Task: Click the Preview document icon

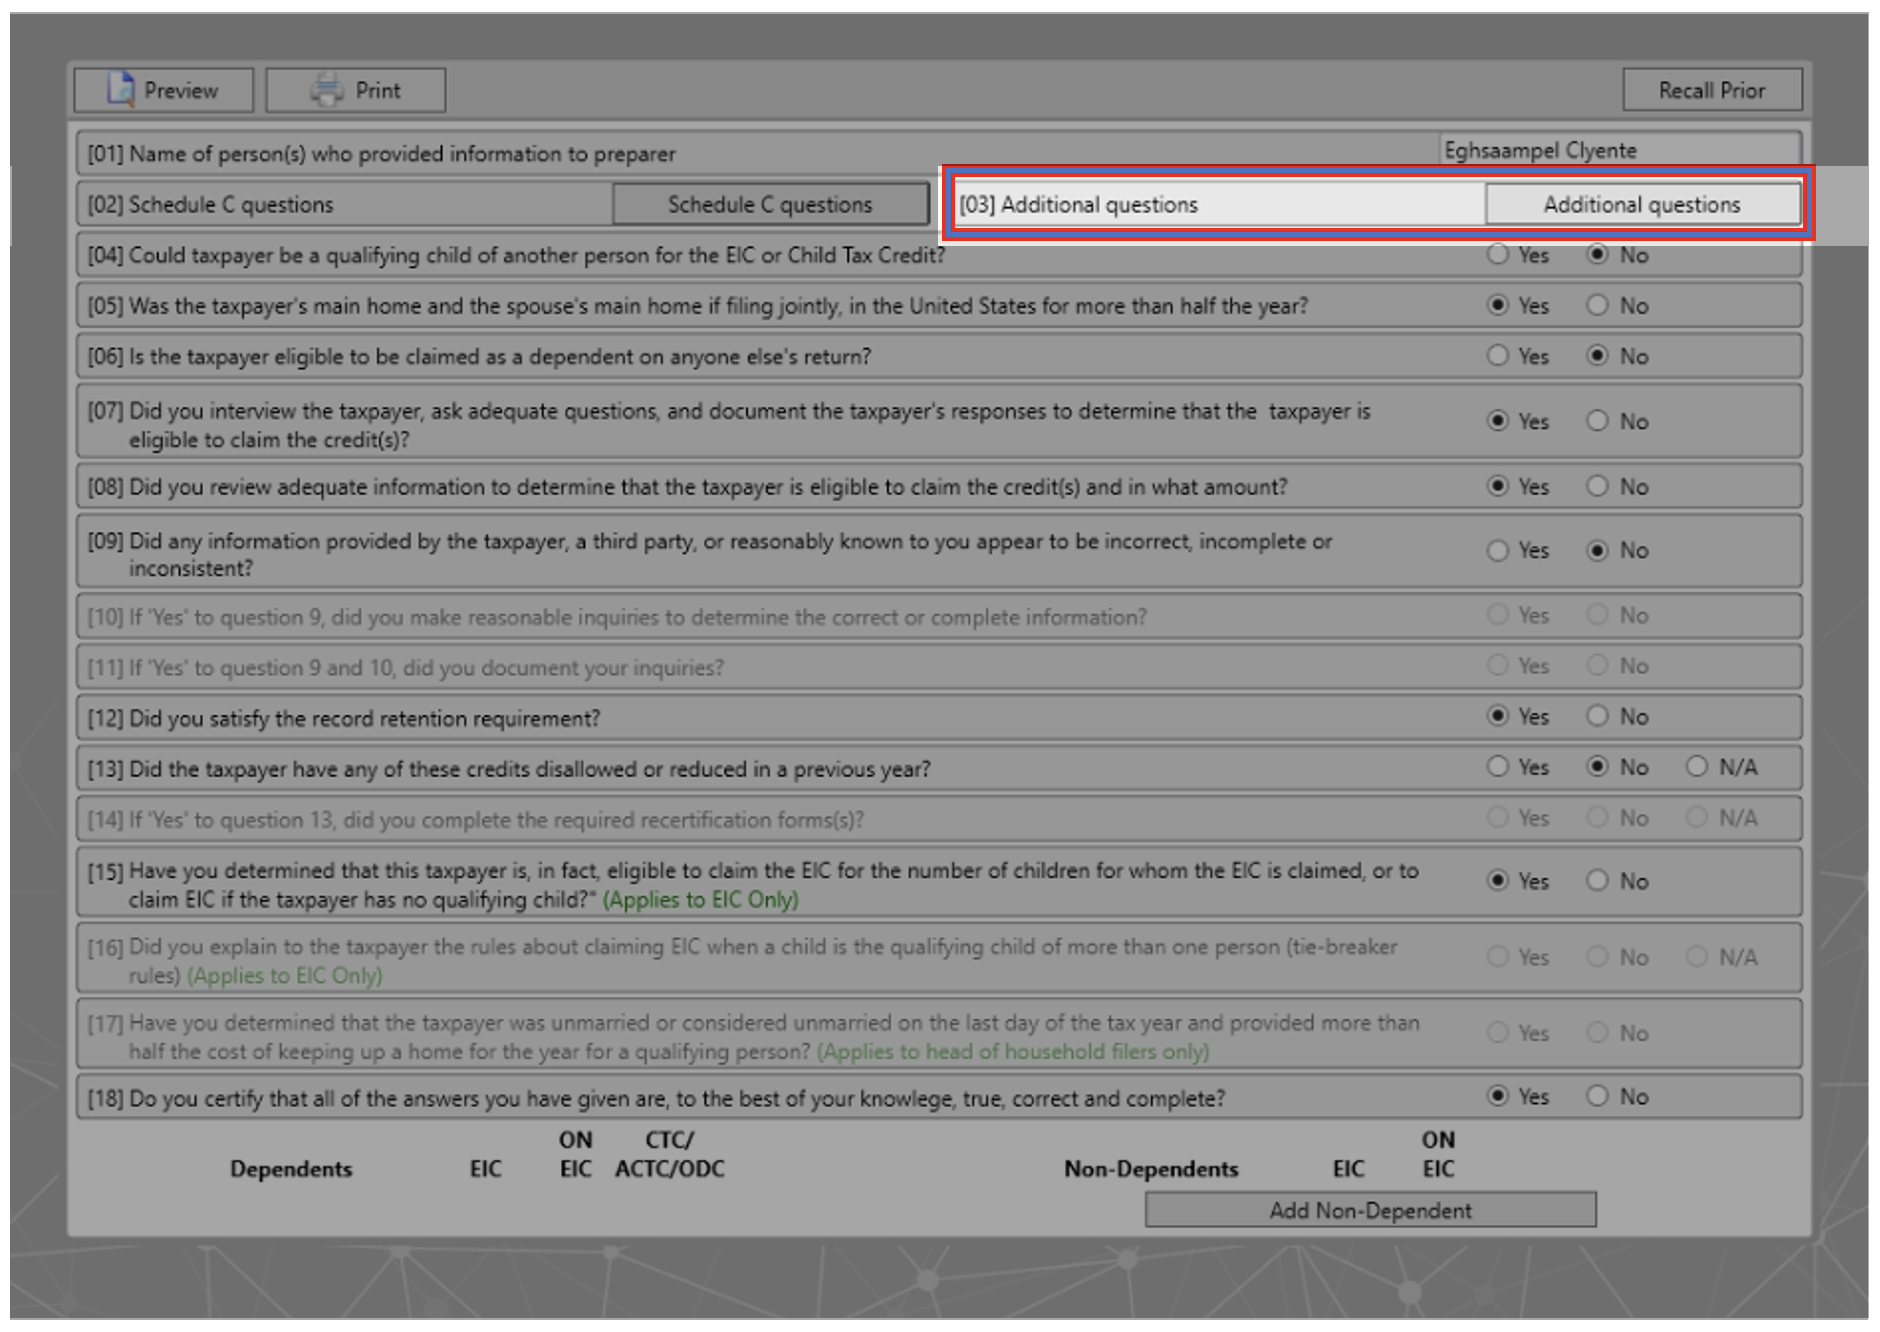Action: coord(121,89)
